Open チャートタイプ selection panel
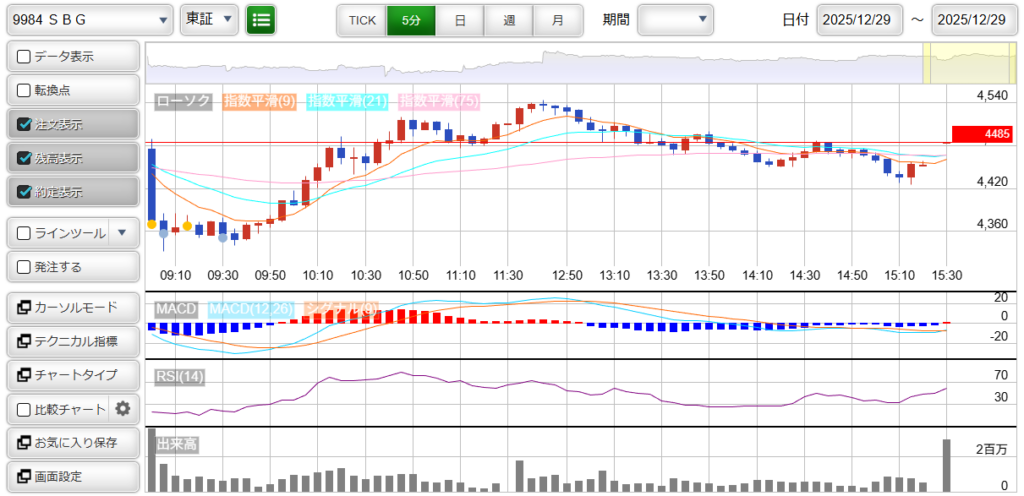The height and width of the screenshot is (496, 1024). point(73,375)
